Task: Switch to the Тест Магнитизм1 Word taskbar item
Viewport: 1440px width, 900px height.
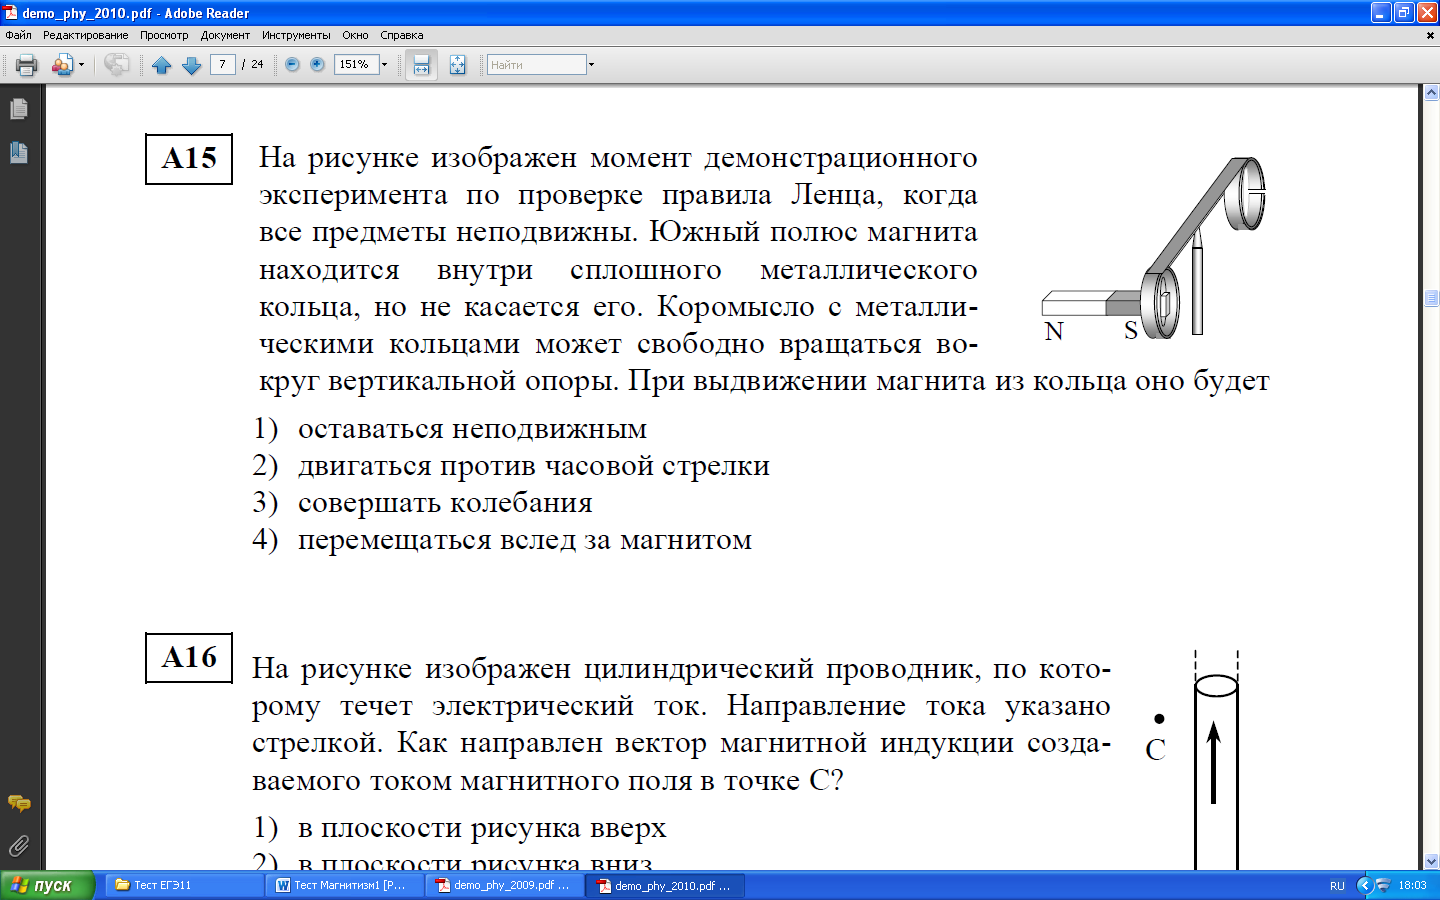Action: pyautogui.click(x=346, y=885)
